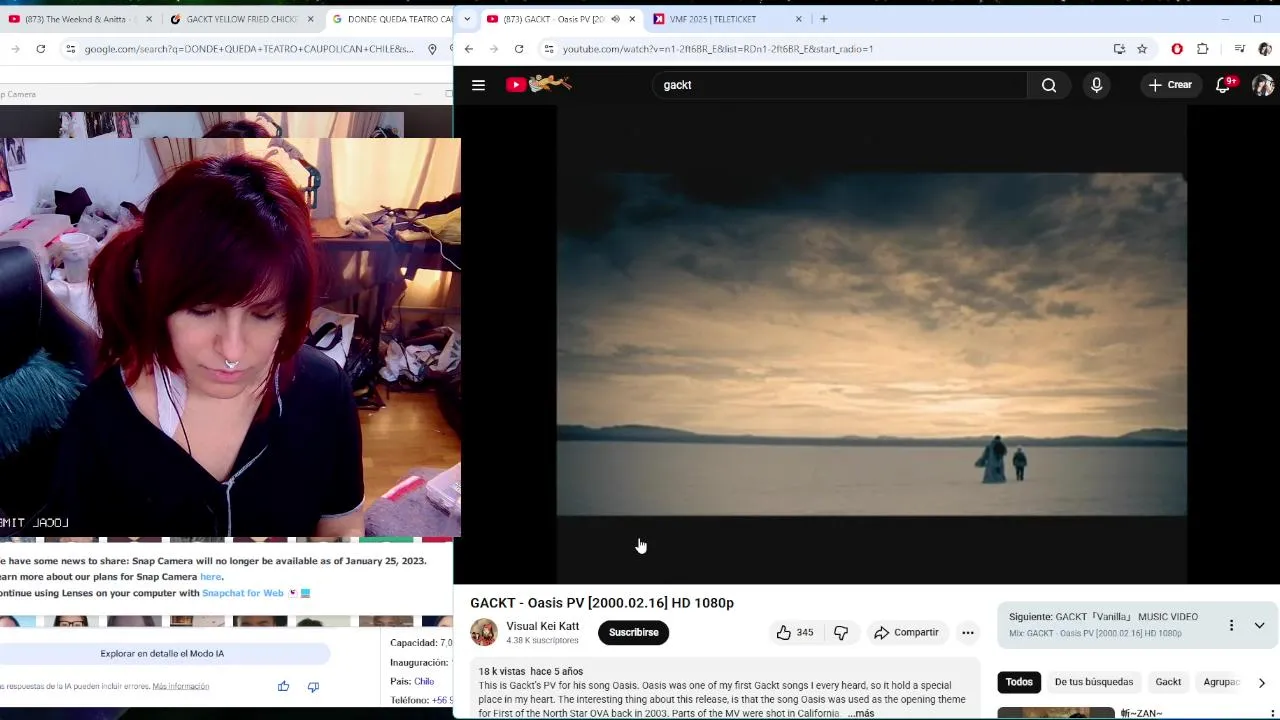This screenshot has width=1280, height=720.
Task: Bookmark this YouTube page with star
Action: pyautogui.click(x=1142, y=48)
